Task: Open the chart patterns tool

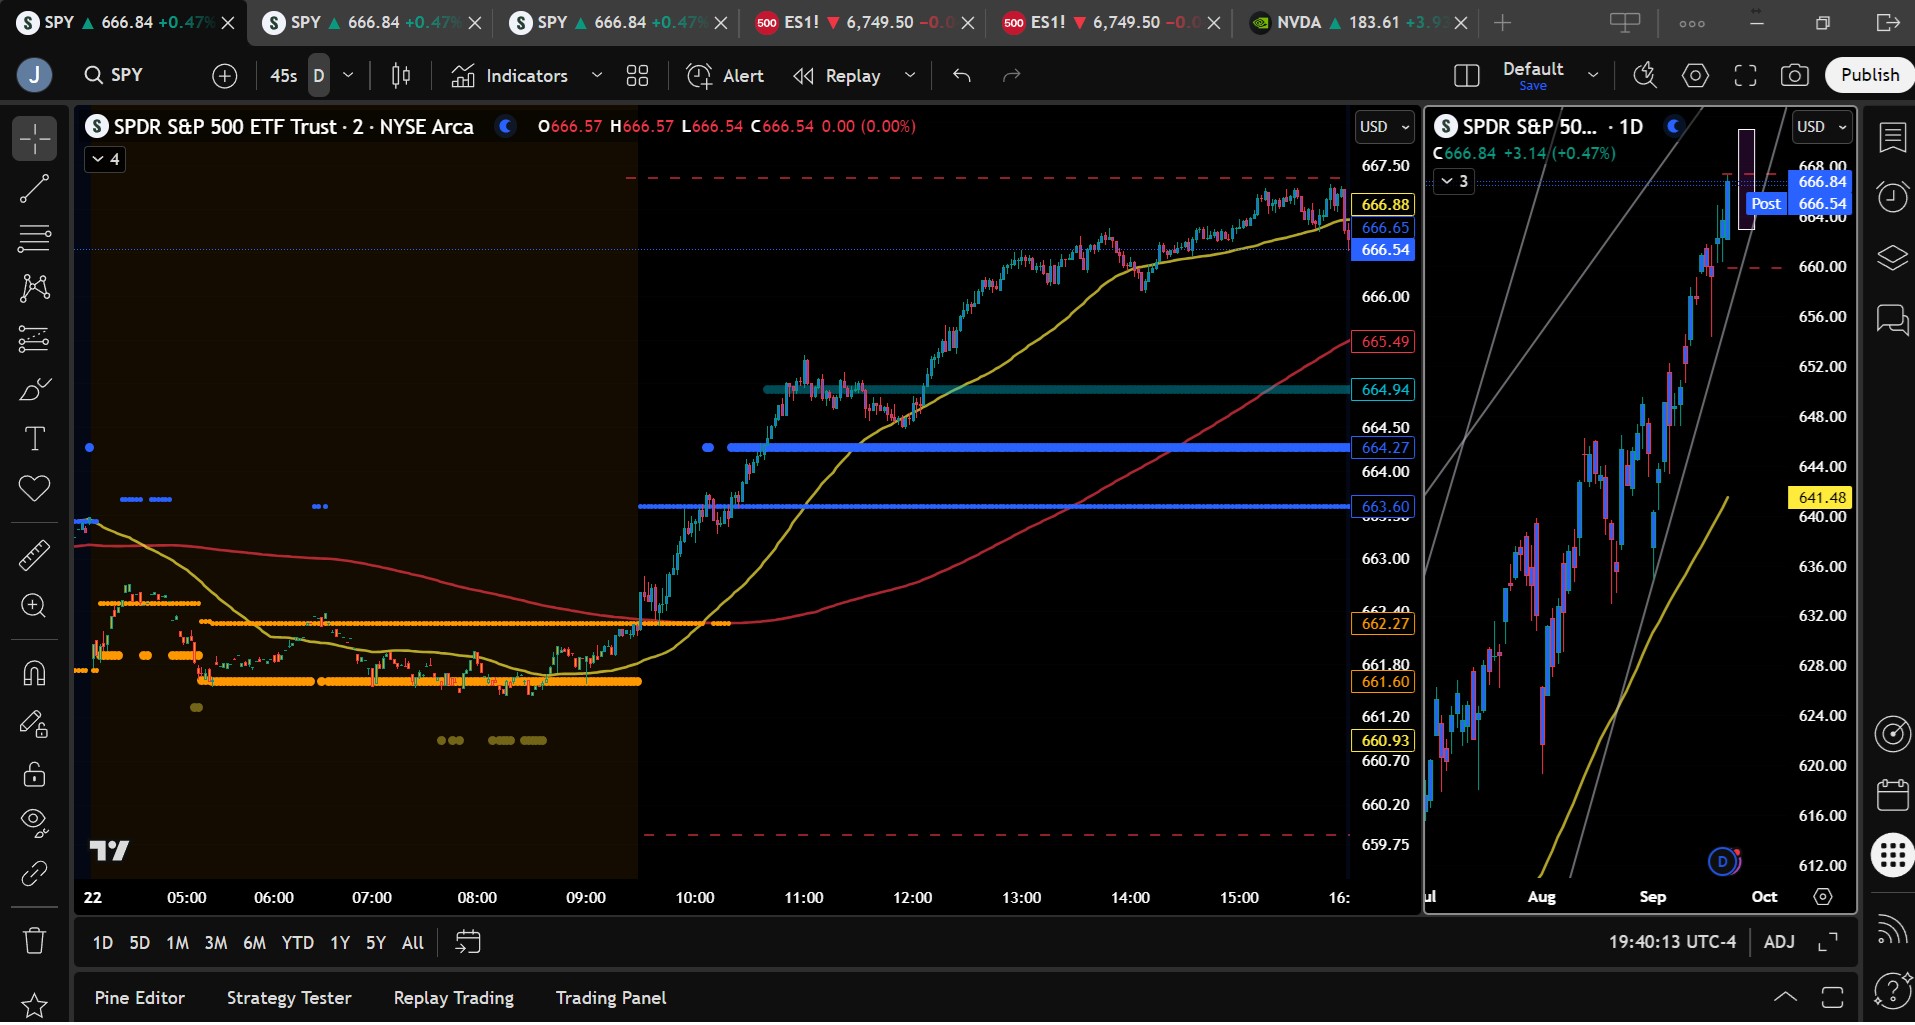Action: coord(34,288)
